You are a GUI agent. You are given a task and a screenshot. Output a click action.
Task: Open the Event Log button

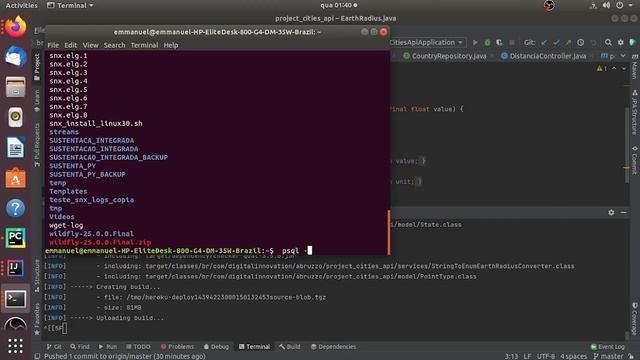[x=607, y=347]
